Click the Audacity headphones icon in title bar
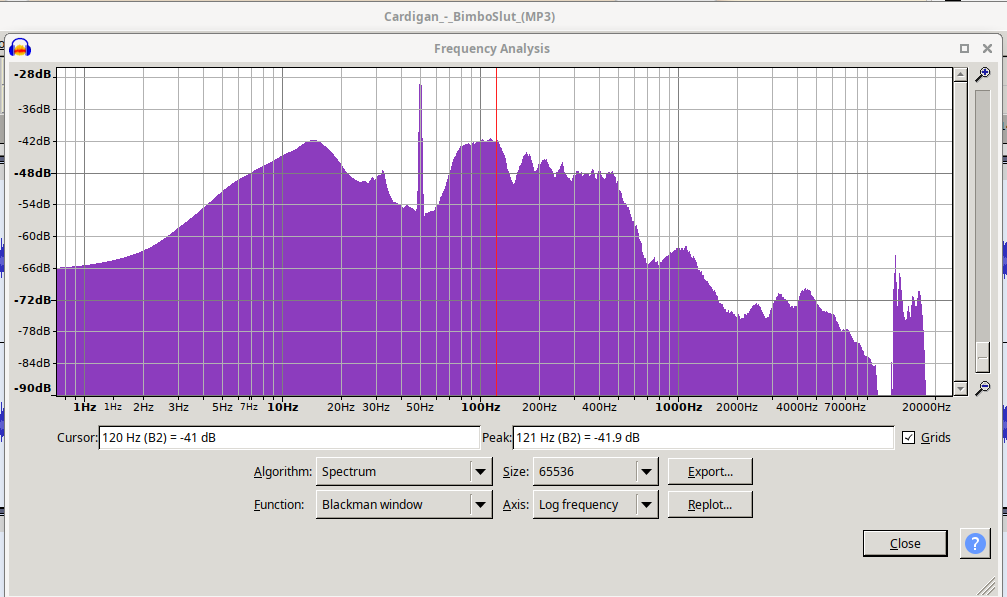The width and height of the screenshot is (1007, 597). click(19, 48)
